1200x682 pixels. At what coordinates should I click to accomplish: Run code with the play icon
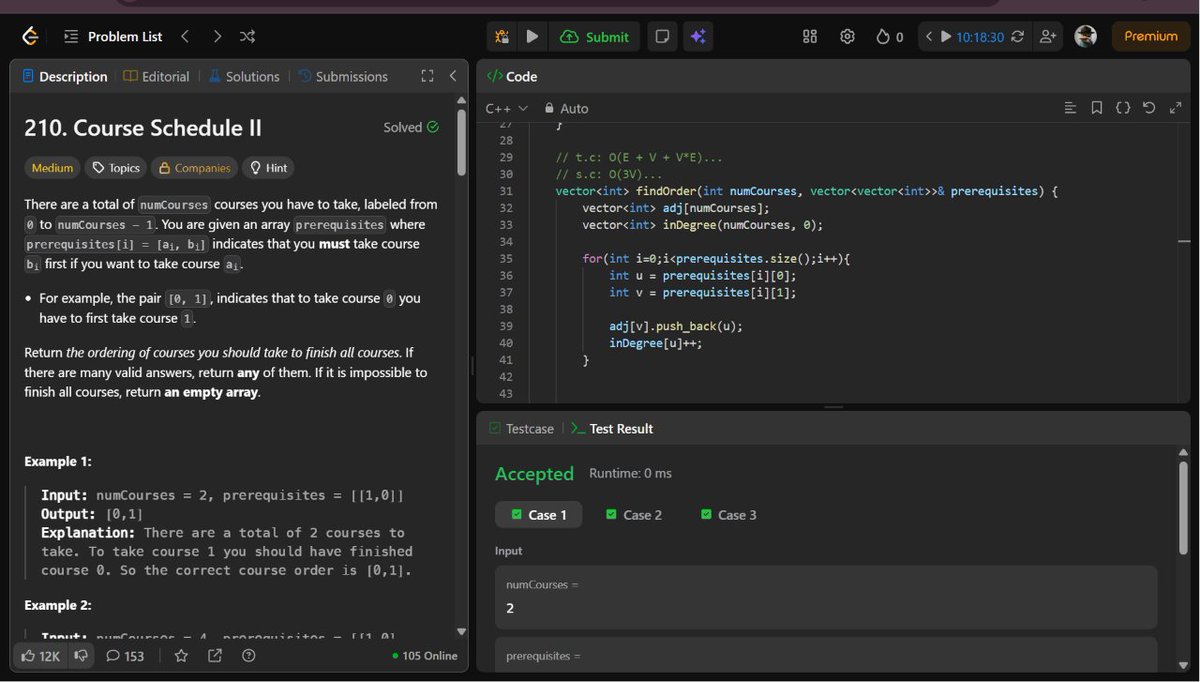tap(532, 37)
